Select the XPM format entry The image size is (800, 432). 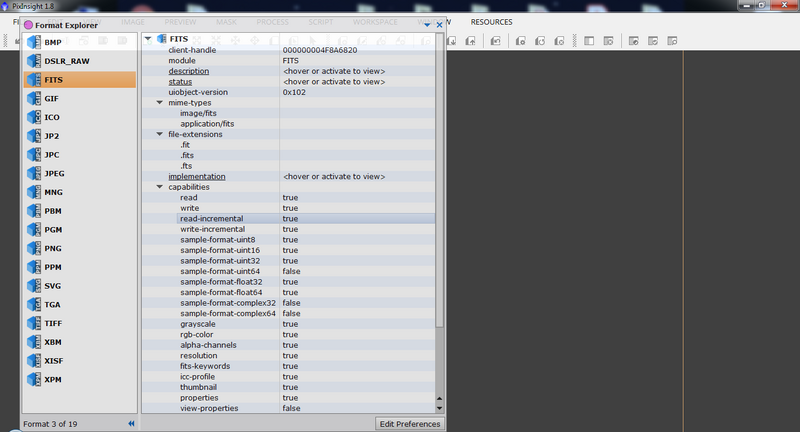[80, 379]
